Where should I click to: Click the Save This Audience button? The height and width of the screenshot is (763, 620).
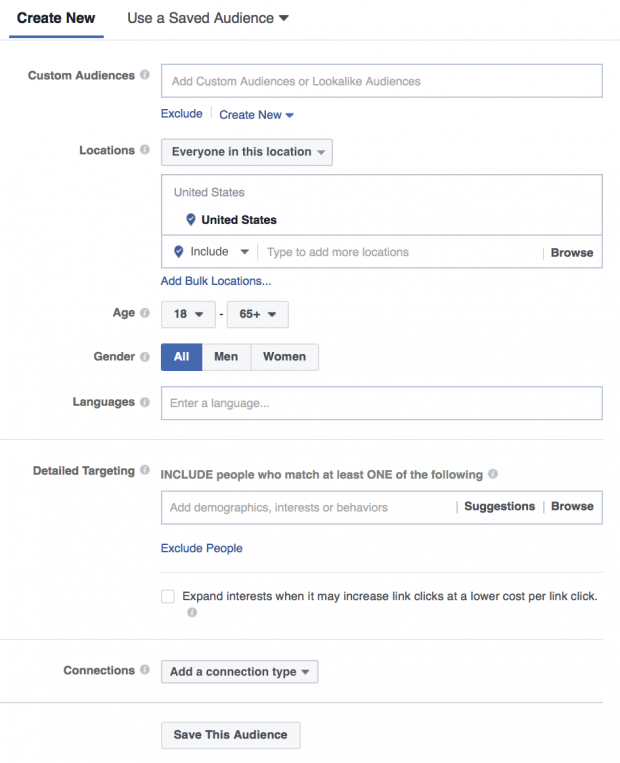(231, 735)
